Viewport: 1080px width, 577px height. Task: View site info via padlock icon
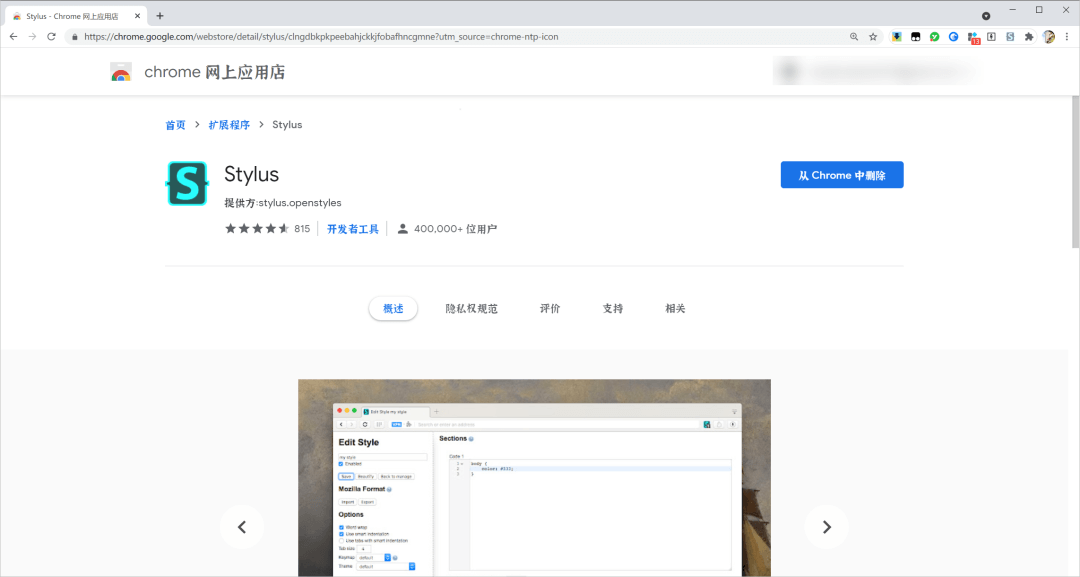pos(74,36)
